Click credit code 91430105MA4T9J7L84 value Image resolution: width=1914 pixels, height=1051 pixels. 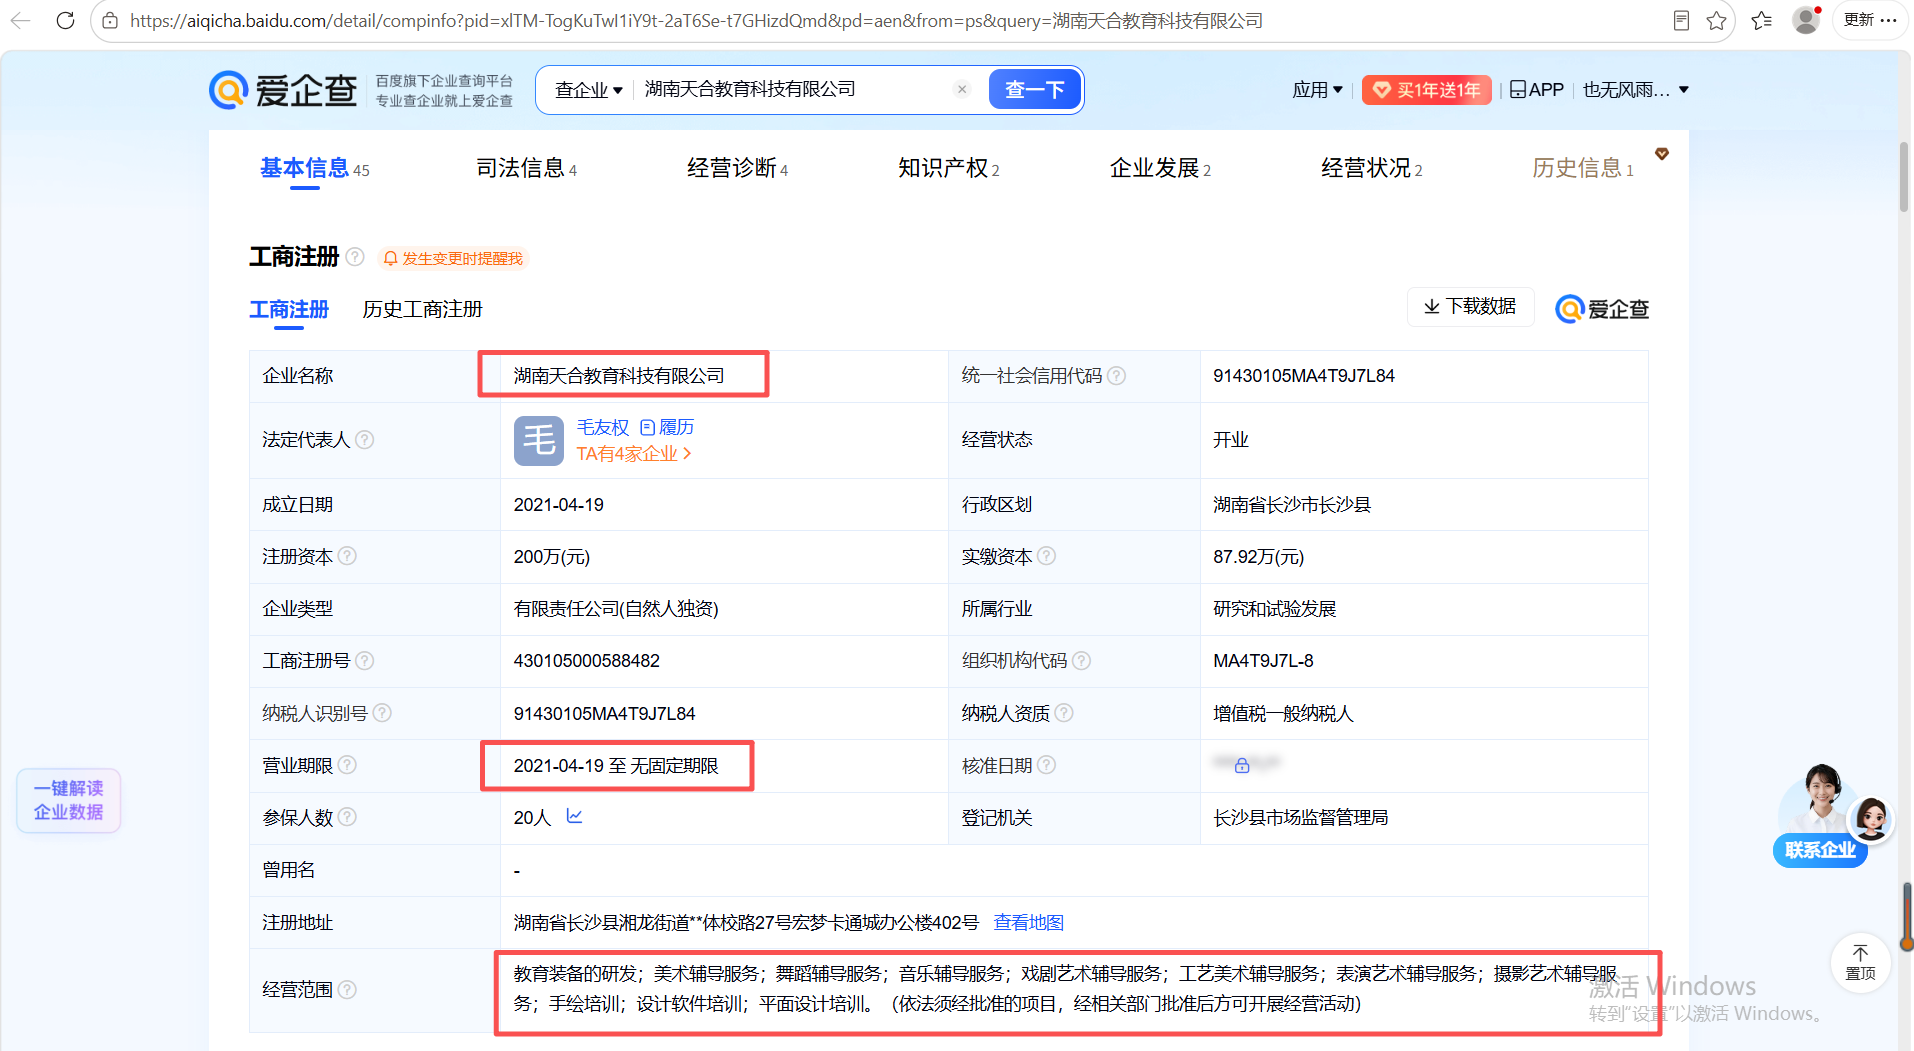pos(1304,376)
